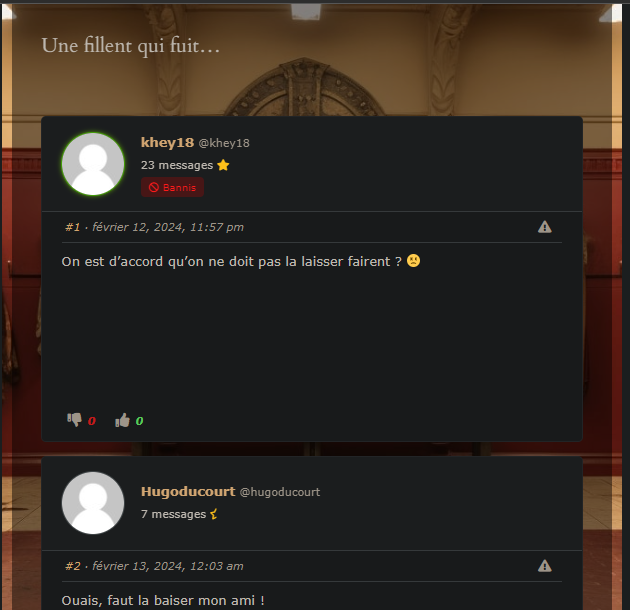Click the @hugoducourt handle
The height and width of the screenshot is (610, 630).
280,492
